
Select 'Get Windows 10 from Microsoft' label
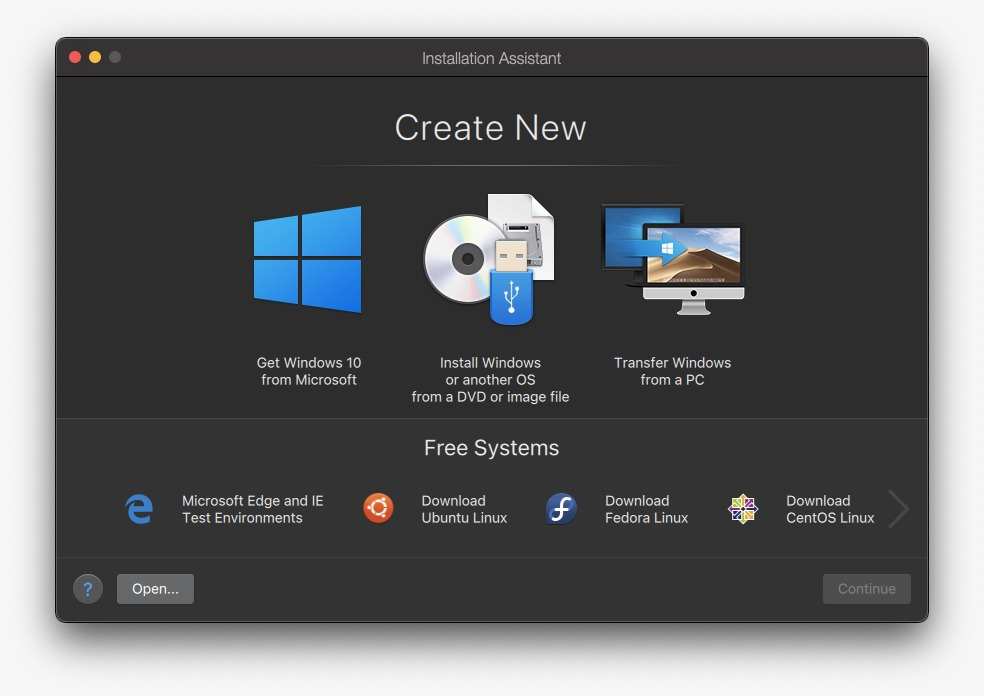[x=309, y=371]
